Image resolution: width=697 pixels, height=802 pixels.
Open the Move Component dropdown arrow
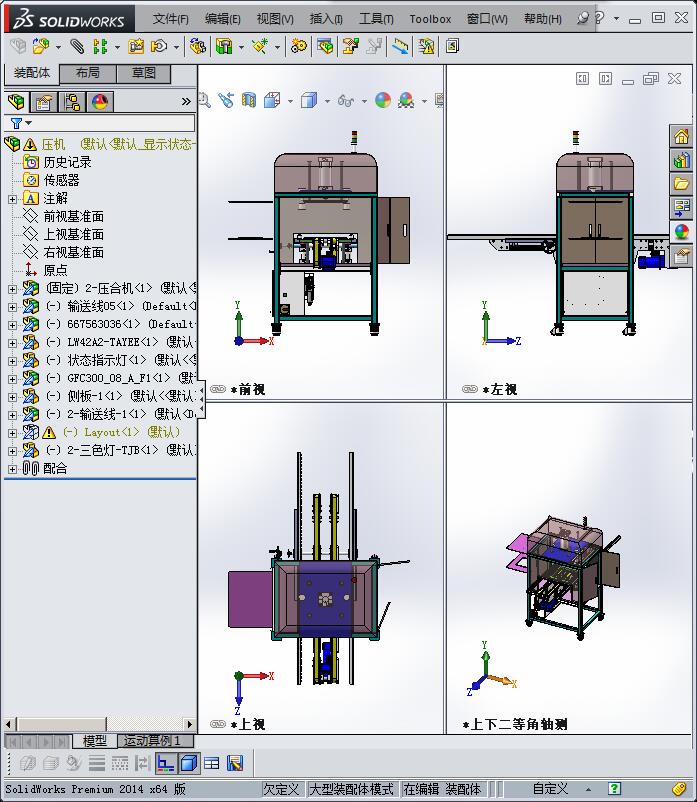pyautogui.click(x=176, y=48)
